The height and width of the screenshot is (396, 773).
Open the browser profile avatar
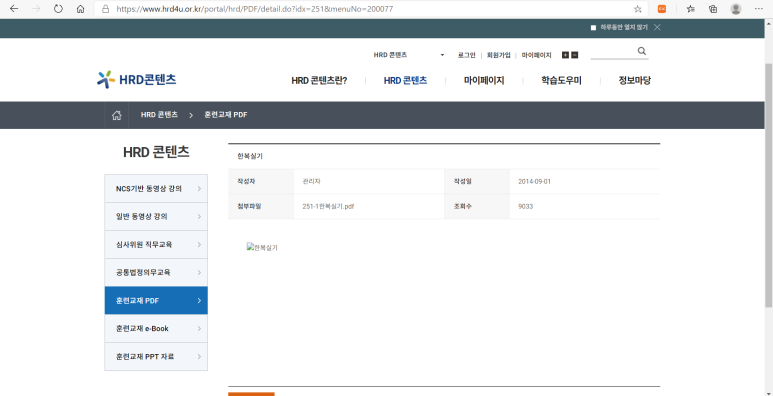pyautogui.click(x=736, y=9)
